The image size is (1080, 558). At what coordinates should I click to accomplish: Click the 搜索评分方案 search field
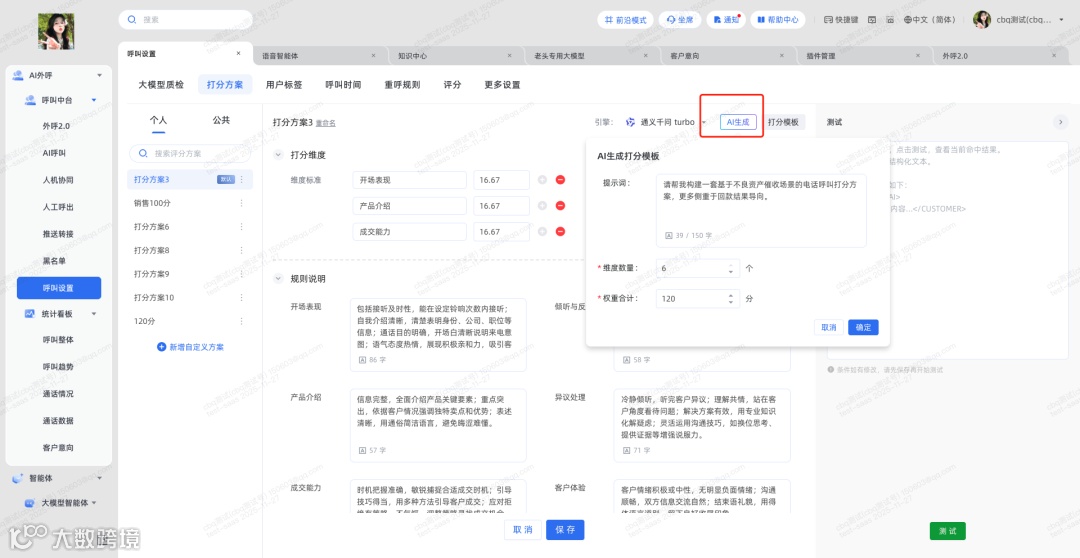pos(191,153)
